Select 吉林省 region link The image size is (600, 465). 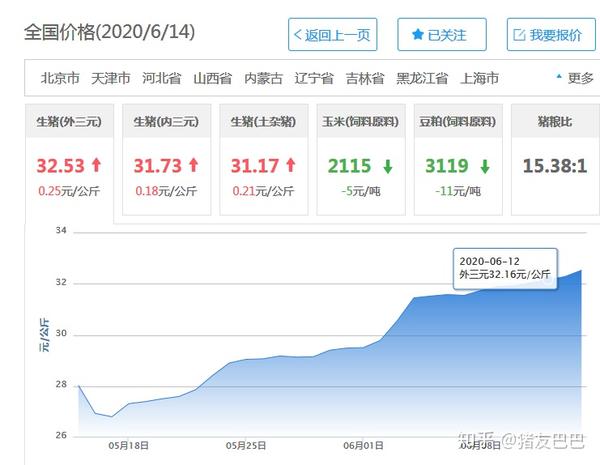365,78
